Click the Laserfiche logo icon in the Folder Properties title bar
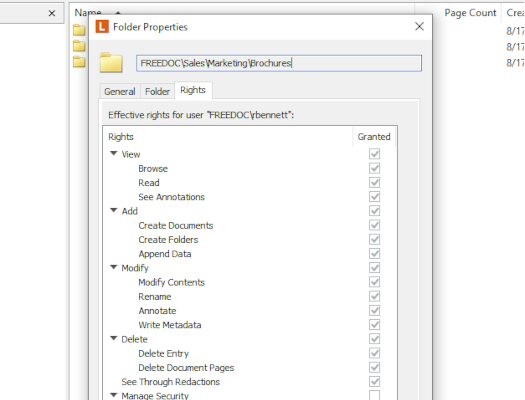525x400 pixels. pos(102,26)
